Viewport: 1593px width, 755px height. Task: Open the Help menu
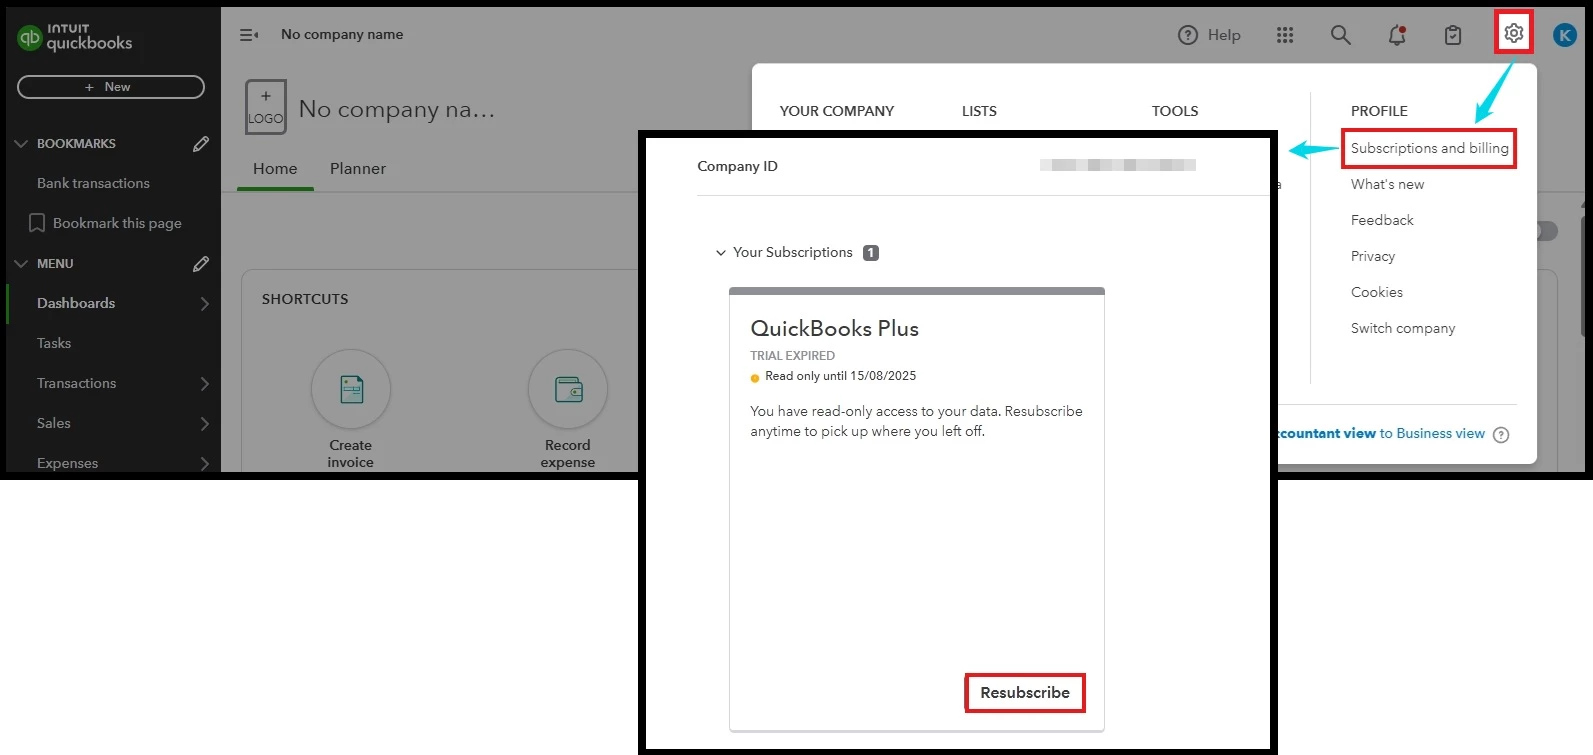(1209, 35)
